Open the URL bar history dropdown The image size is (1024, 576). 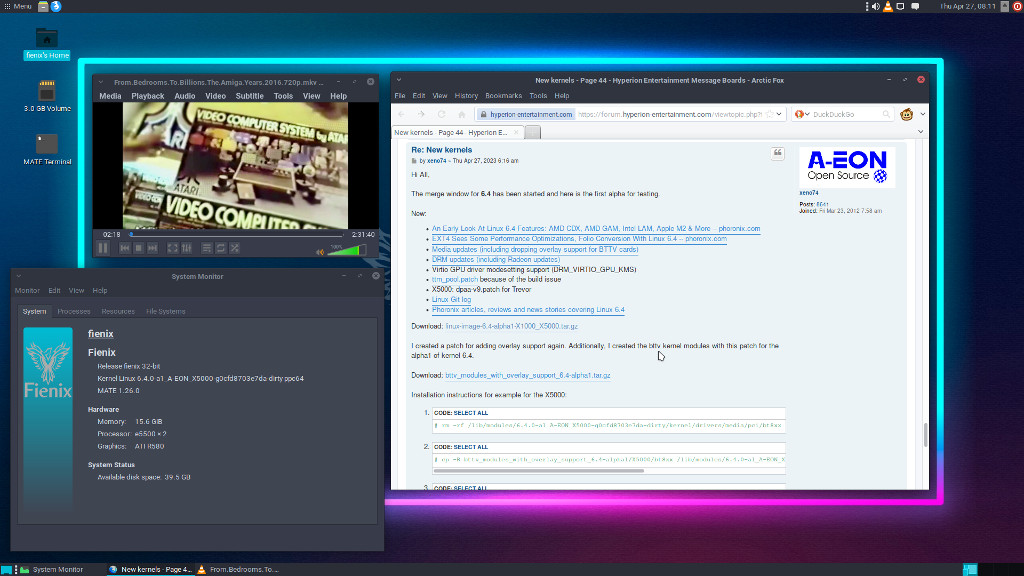(779, 114)
